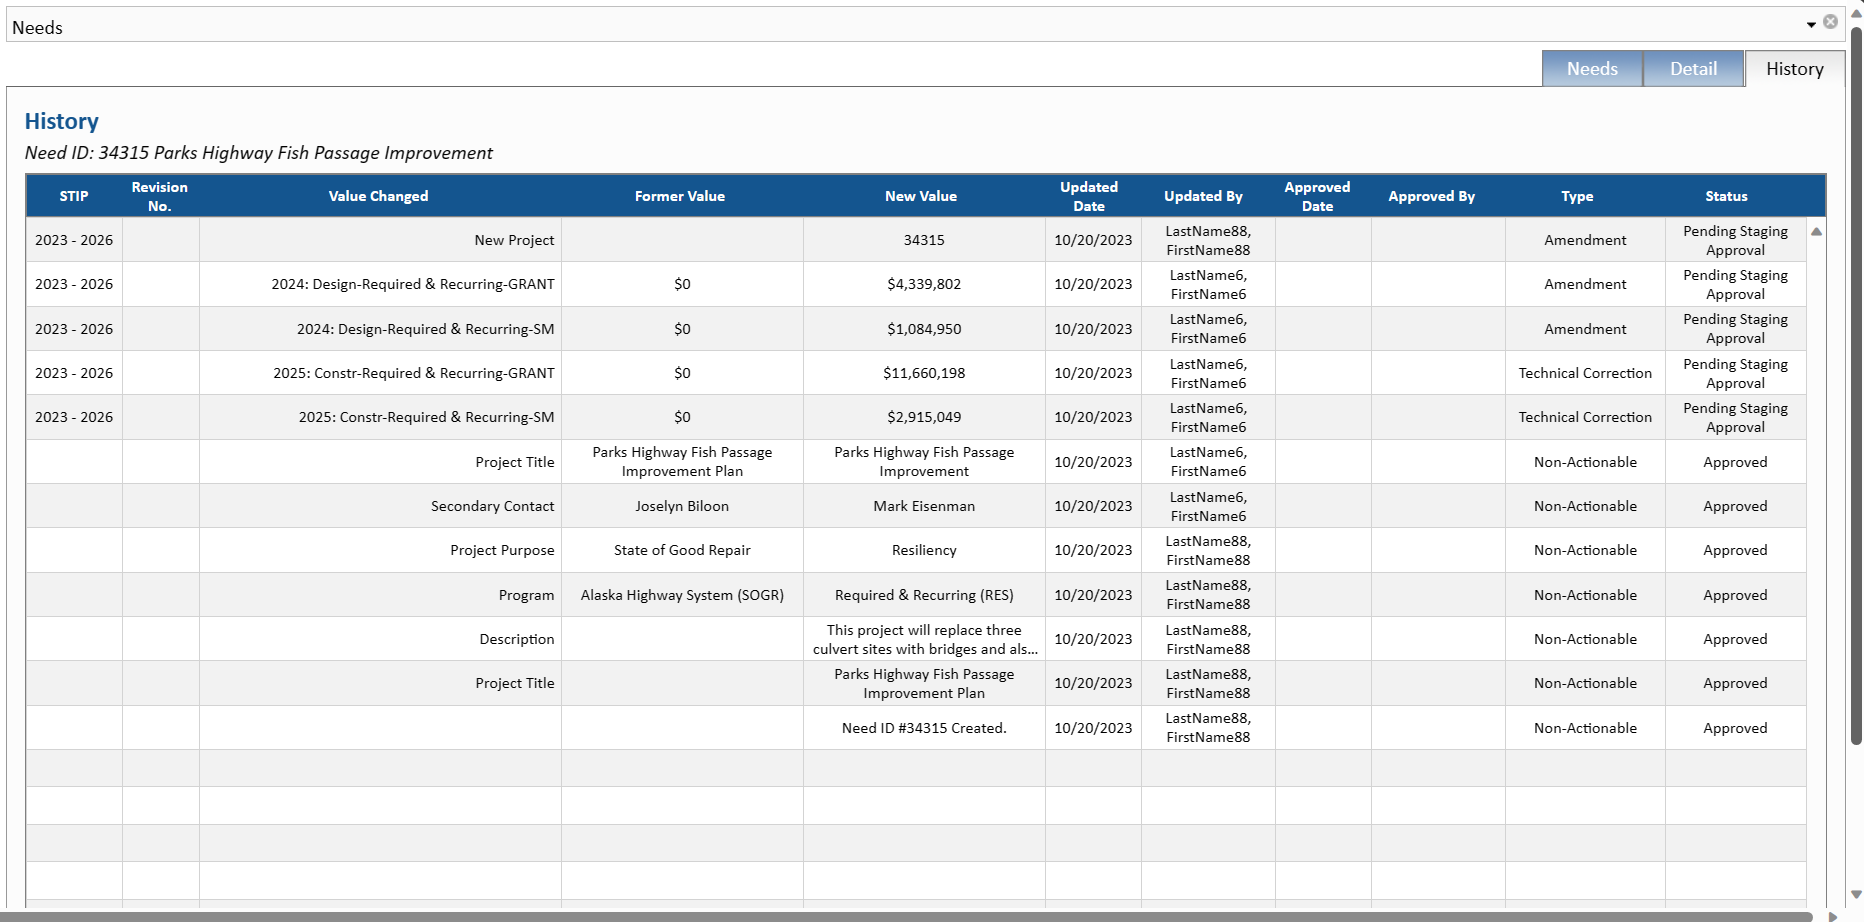Click the Type column header

point(1578,196)
